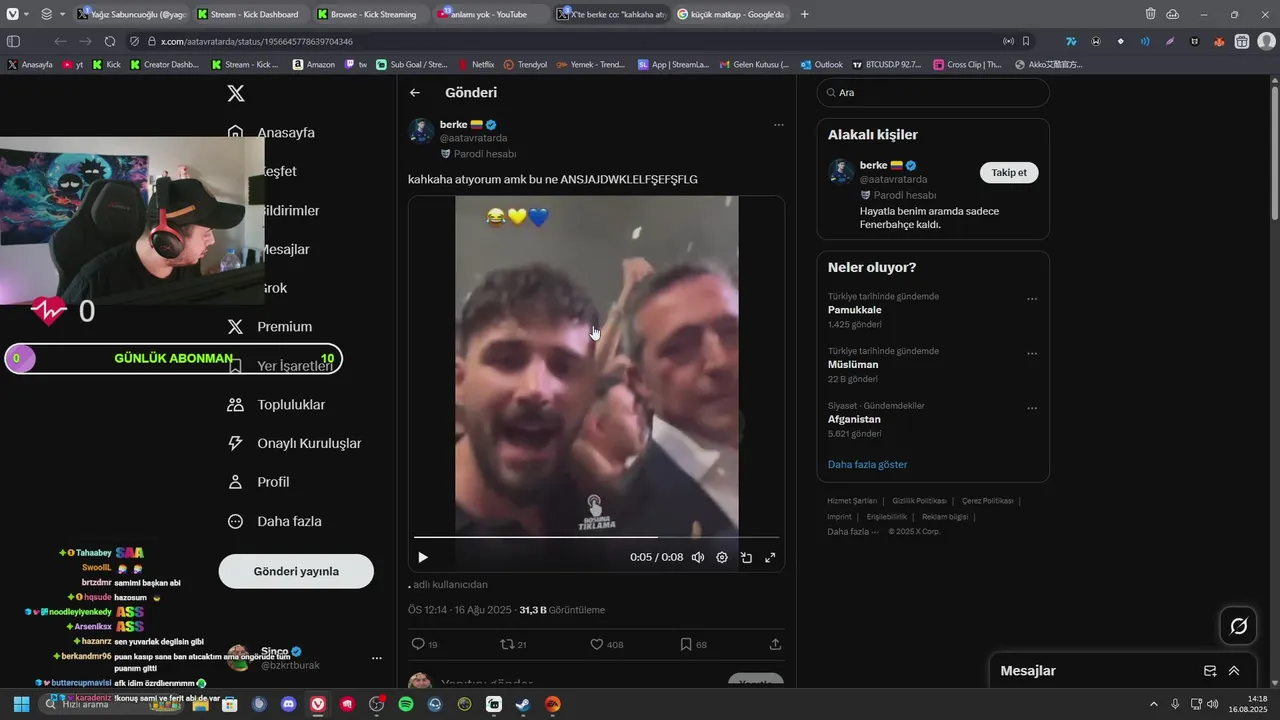Show hidden system tray icons chevron
The image size is (1280, 720).
(1153, 704)
